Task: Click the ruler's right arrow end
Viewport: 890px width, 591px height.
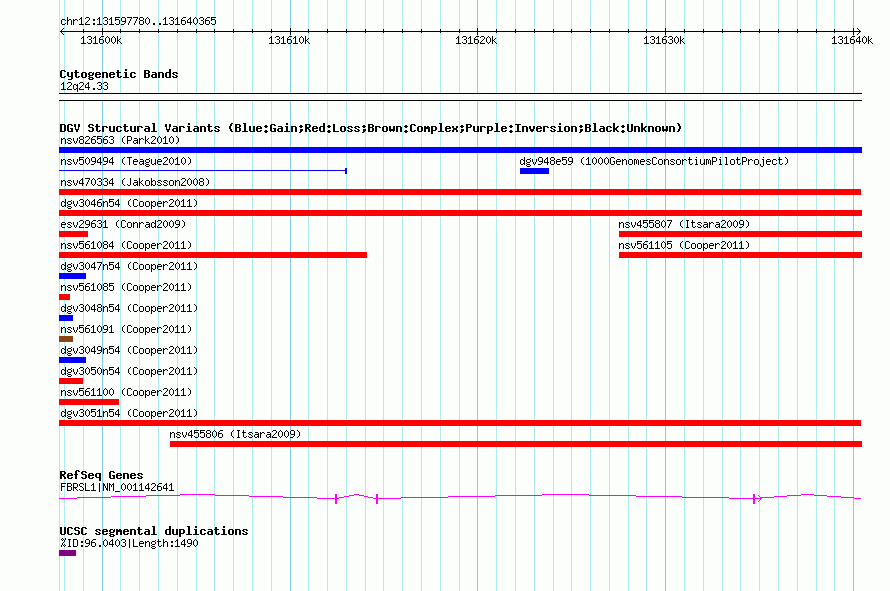Action: tap(858, 32)
